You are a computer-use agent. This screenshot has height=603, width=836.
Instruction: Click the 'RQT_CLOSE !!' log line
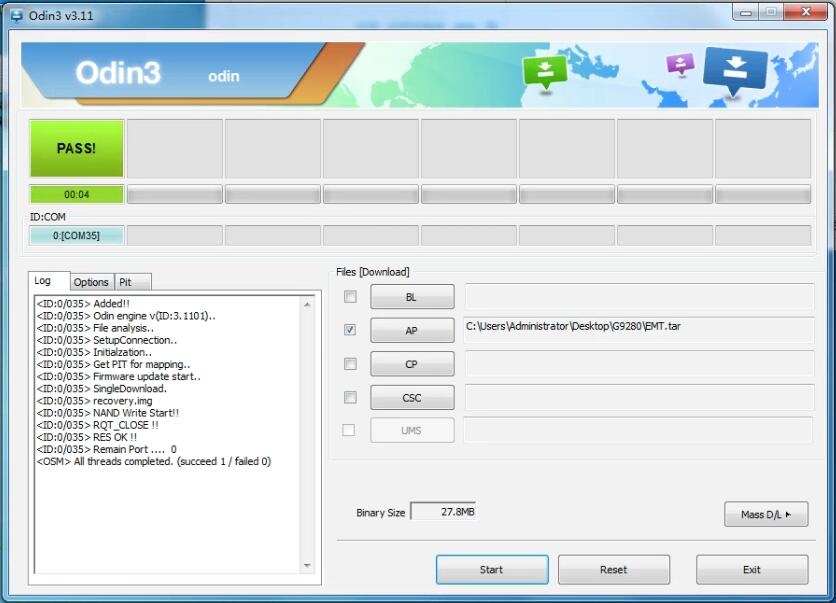pyautogui.click(x=98, y=425)
